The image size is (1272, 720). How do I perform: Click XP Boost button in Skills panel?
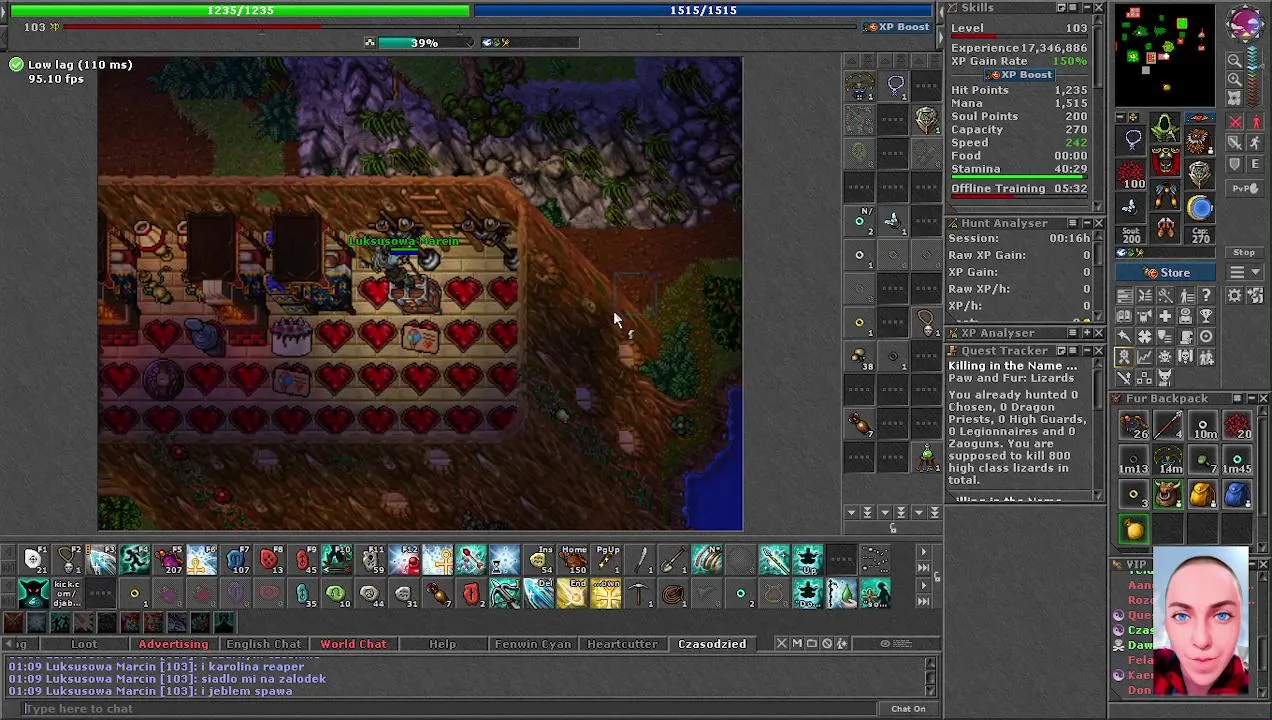click(x=1018, y=75)
